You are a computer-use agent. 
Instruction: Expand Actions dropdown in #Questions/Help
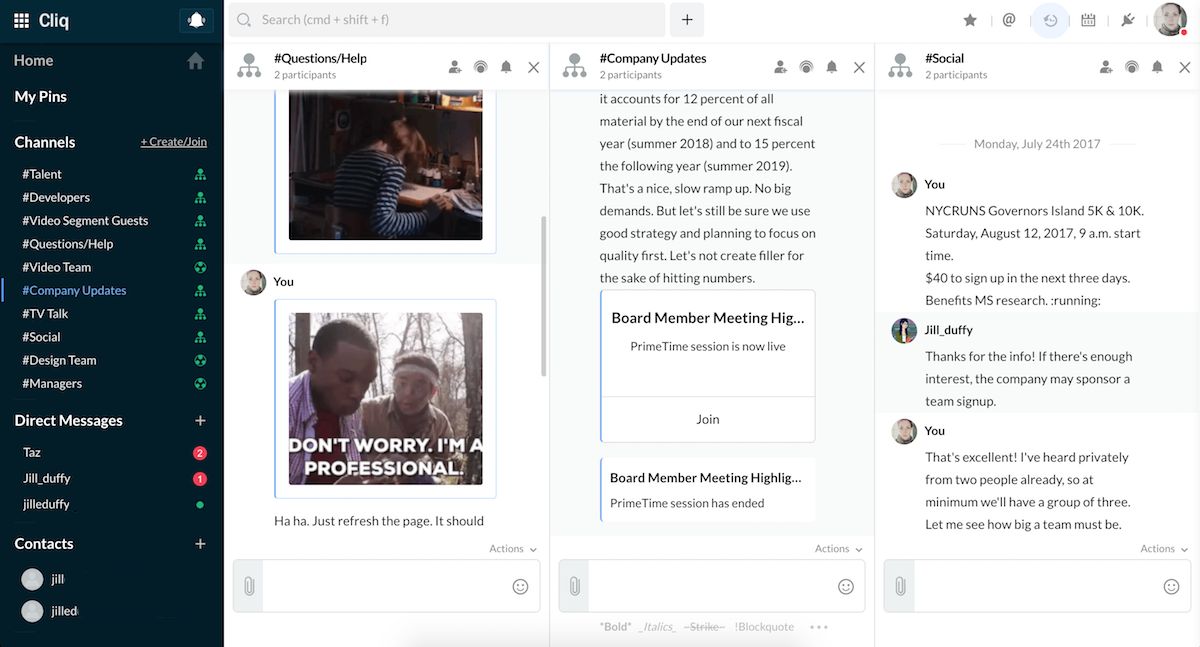pos(513,549)
